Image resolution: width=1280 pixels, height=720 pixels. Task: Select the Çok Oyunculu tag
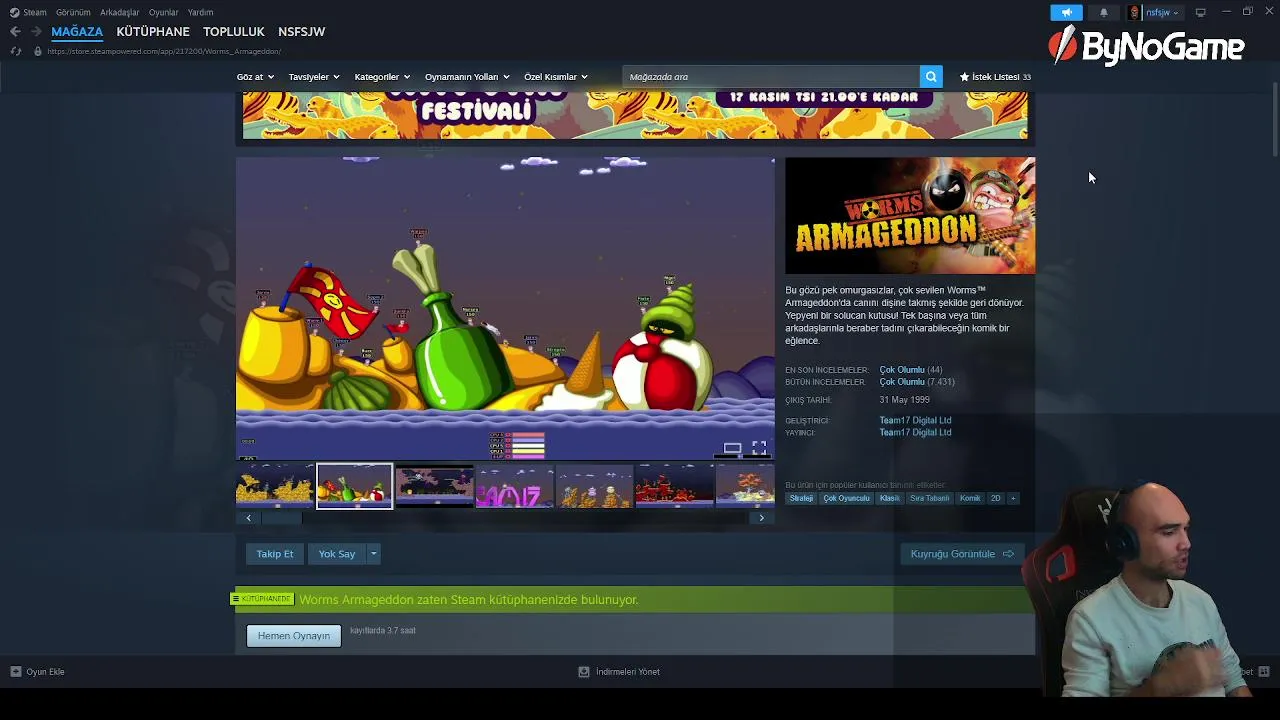(x=846, y=498)
